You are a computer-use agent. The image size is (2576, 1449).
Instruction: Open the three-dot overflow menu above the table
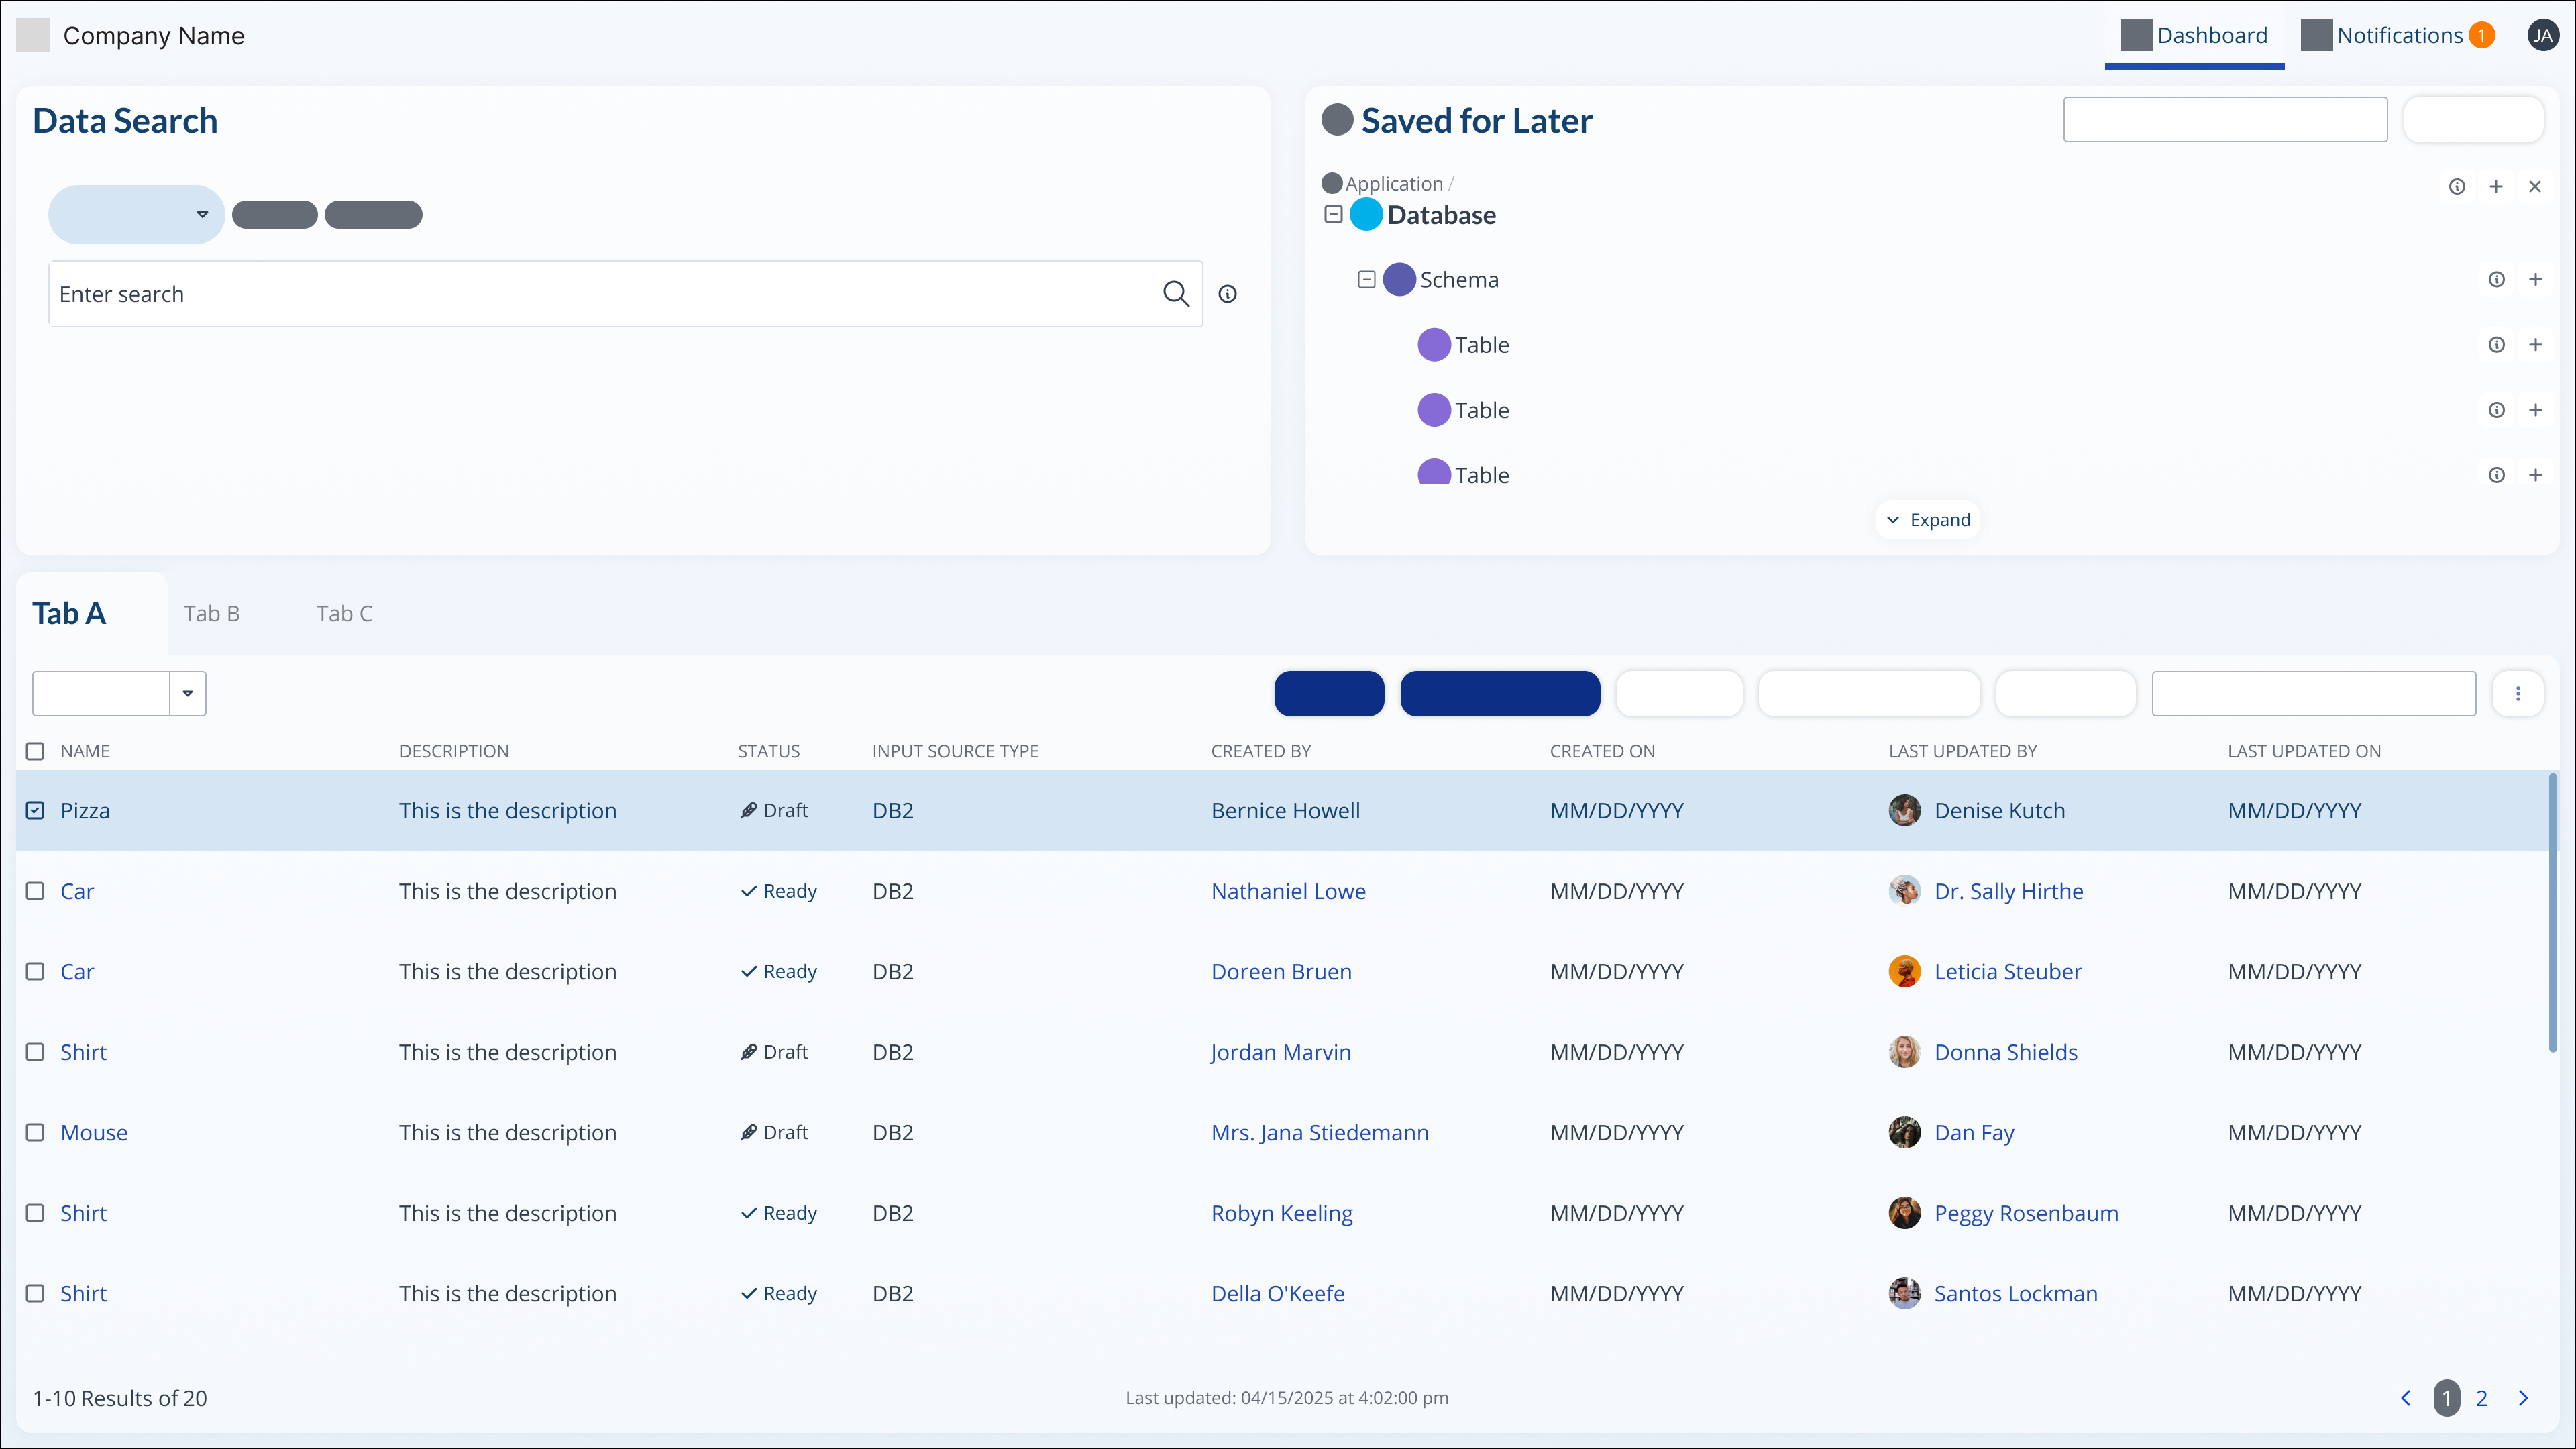coord(2519,693)
